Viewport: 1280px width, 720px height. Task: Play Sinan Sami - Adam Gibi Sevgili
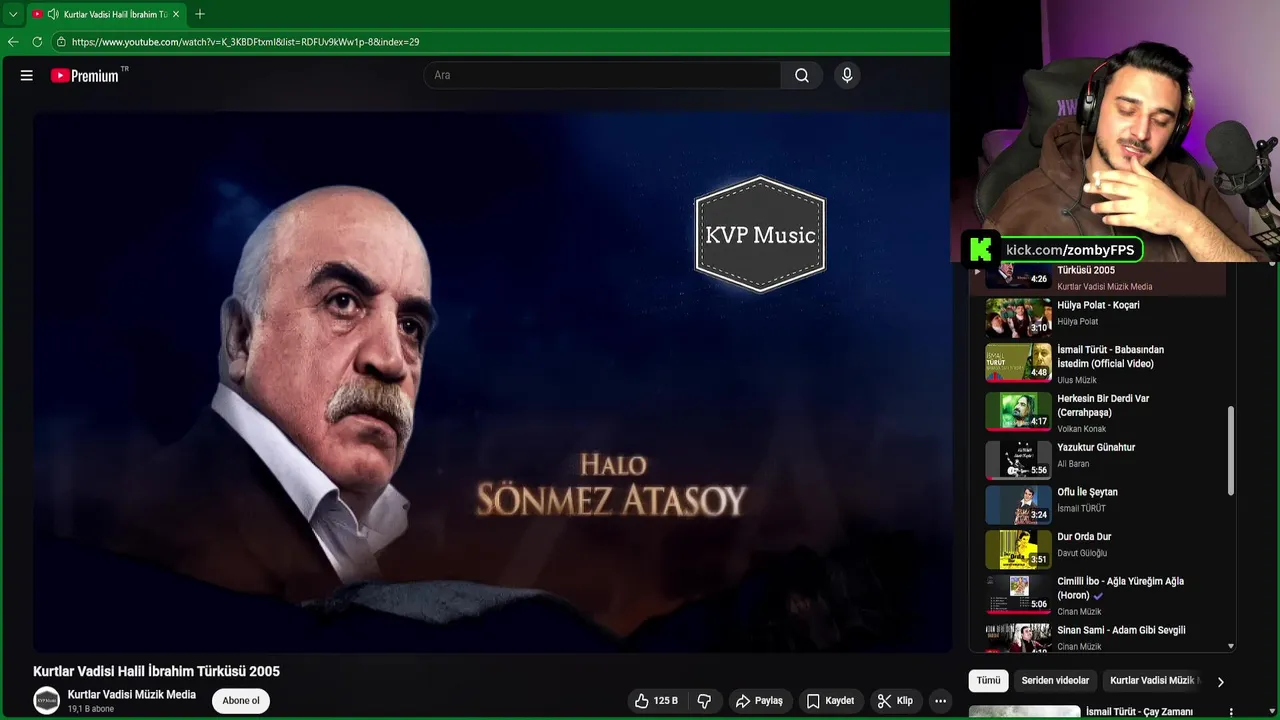[1100, 637]
